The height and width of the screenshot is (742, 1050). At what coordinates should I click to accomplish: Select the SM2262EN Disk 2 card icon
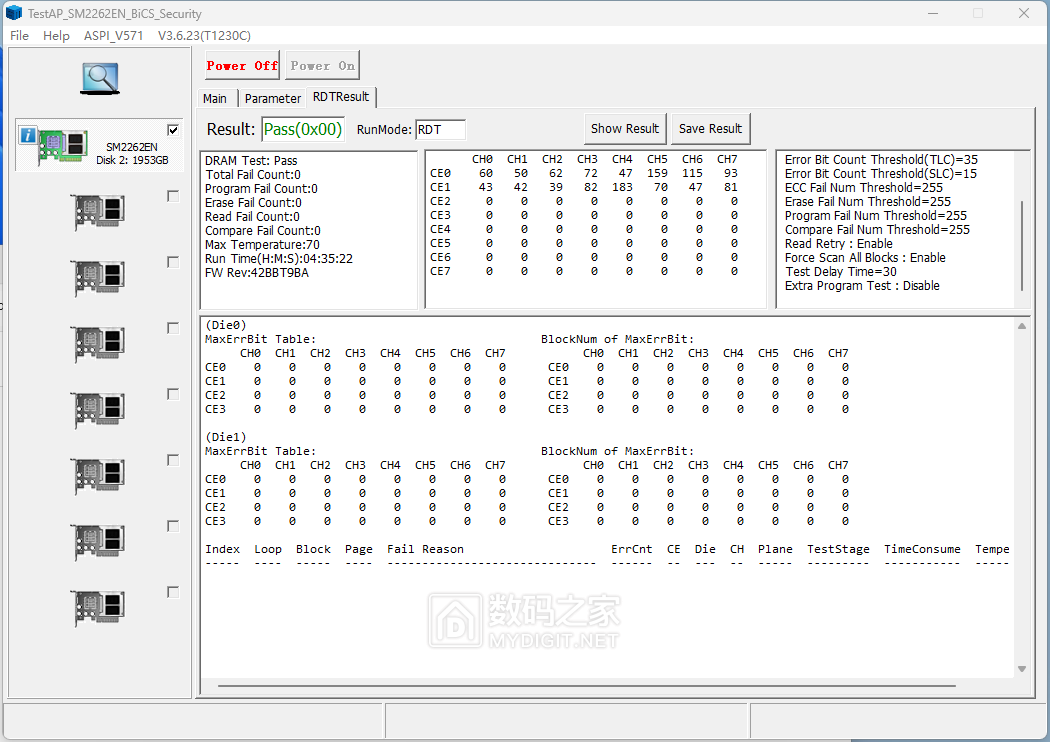coord(62,146)
